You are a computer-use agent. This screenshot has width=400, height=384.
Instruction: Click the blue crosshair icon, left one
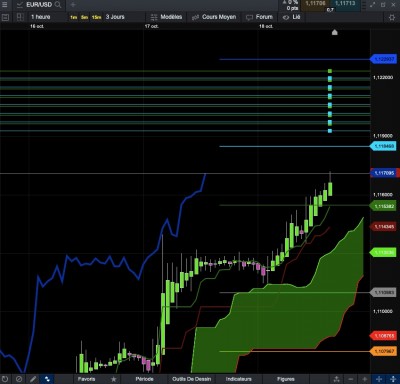(379, 379)
